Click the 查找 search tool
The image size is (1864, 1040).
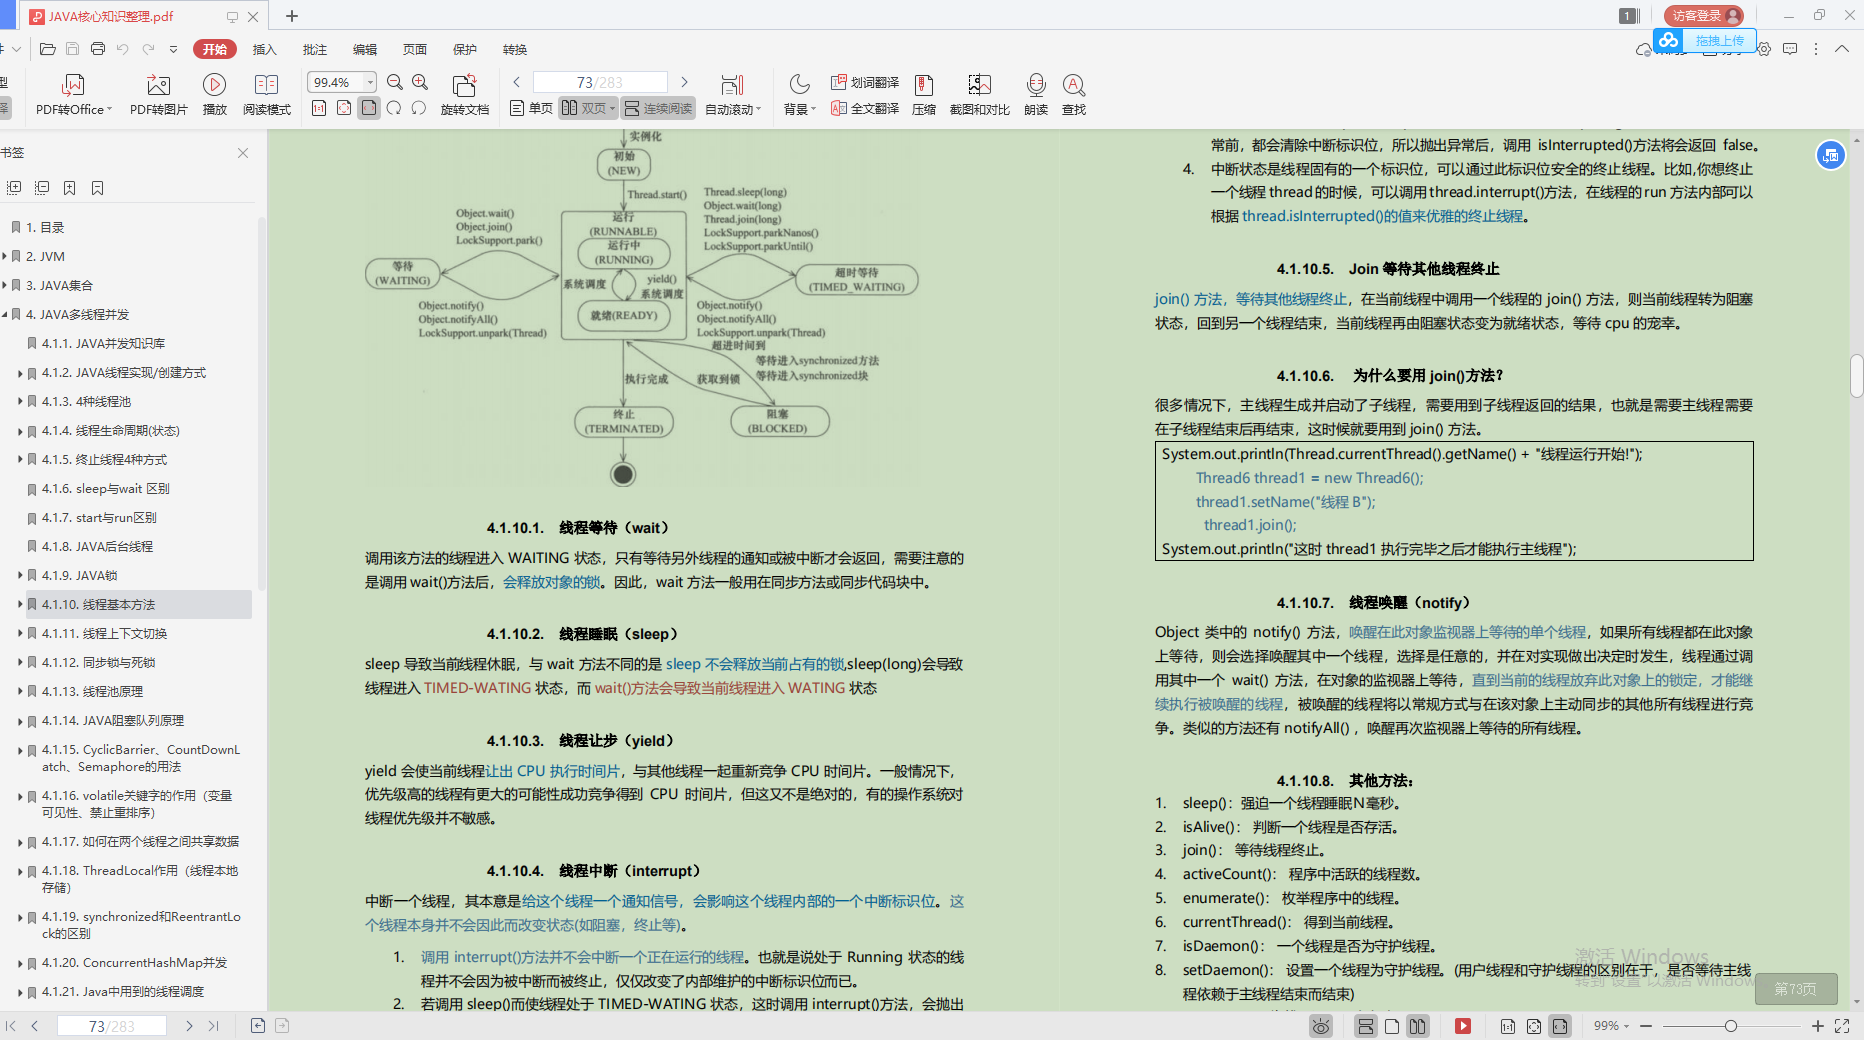tap(1074, 95)
